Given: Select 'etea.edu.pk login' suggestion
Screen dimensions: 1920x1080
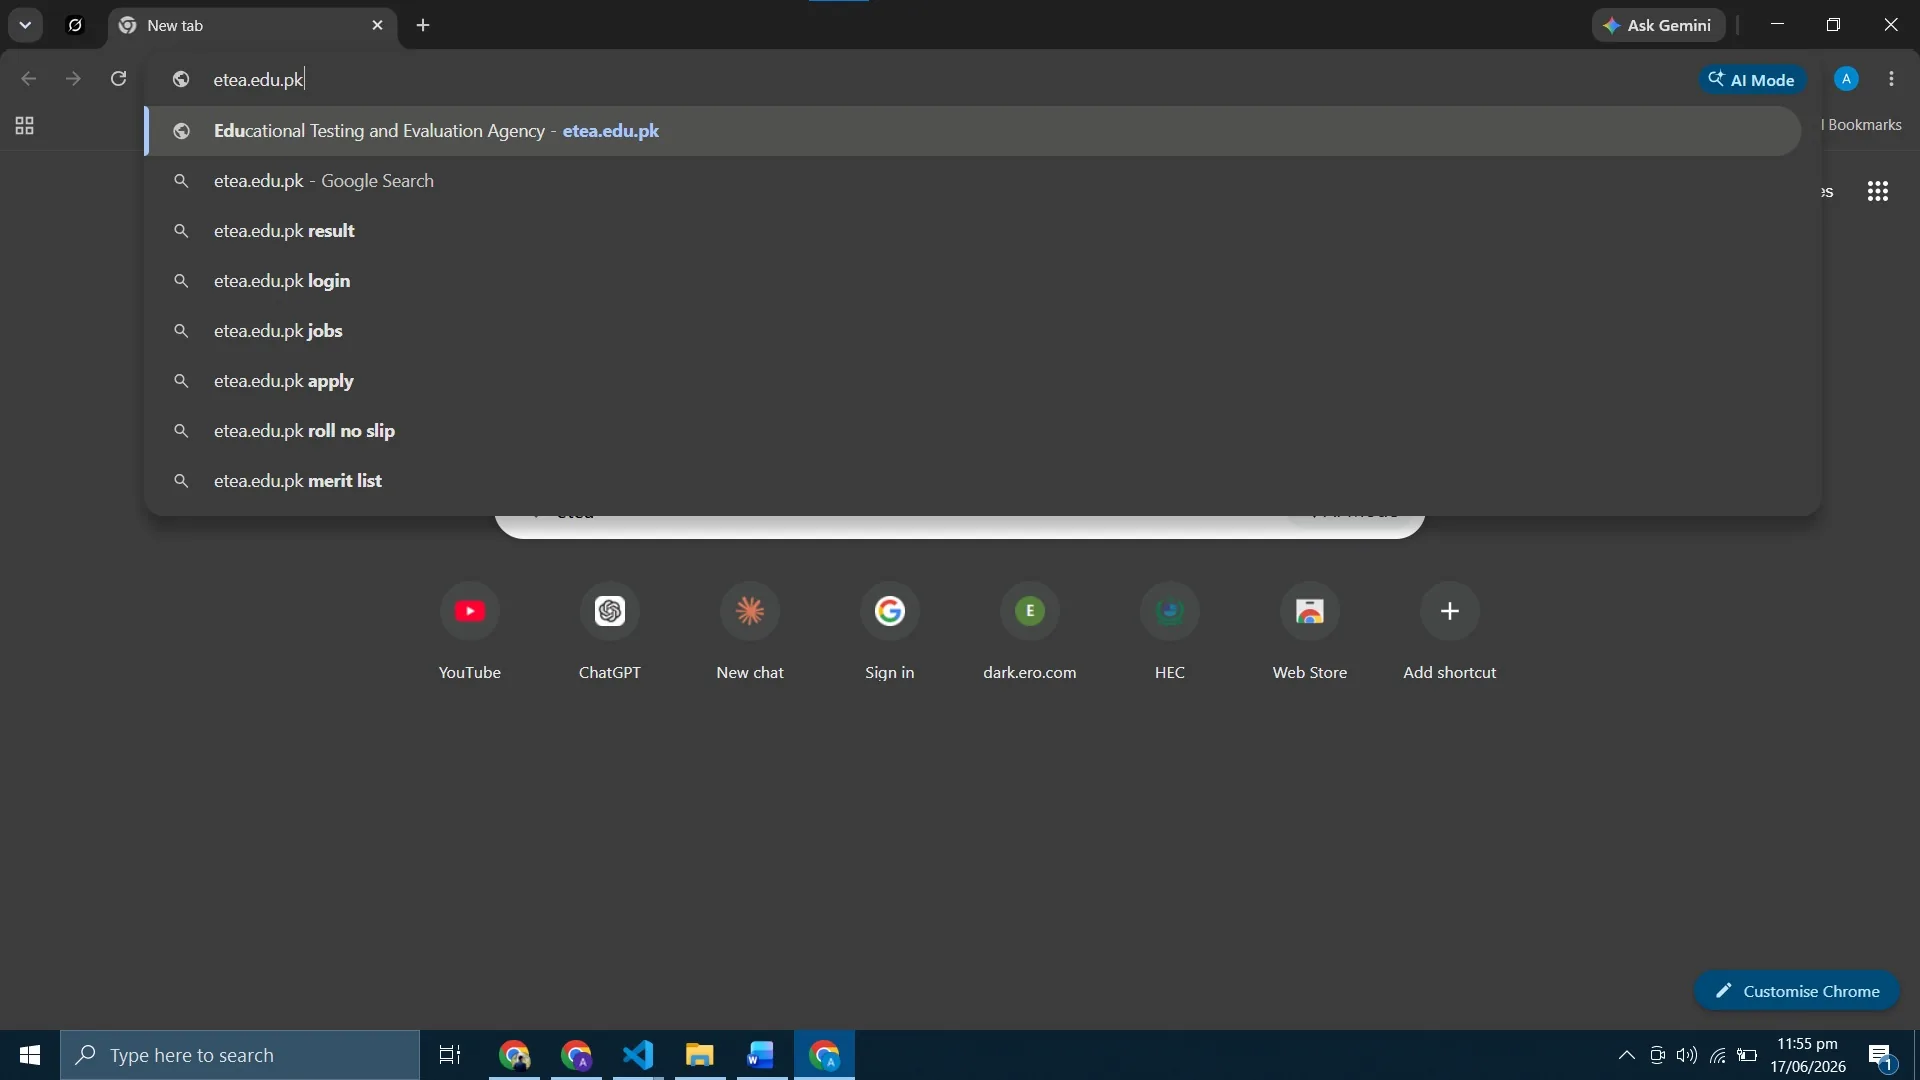Looking at the screenshot, I should pyautogui.click(x=972, y=281).
